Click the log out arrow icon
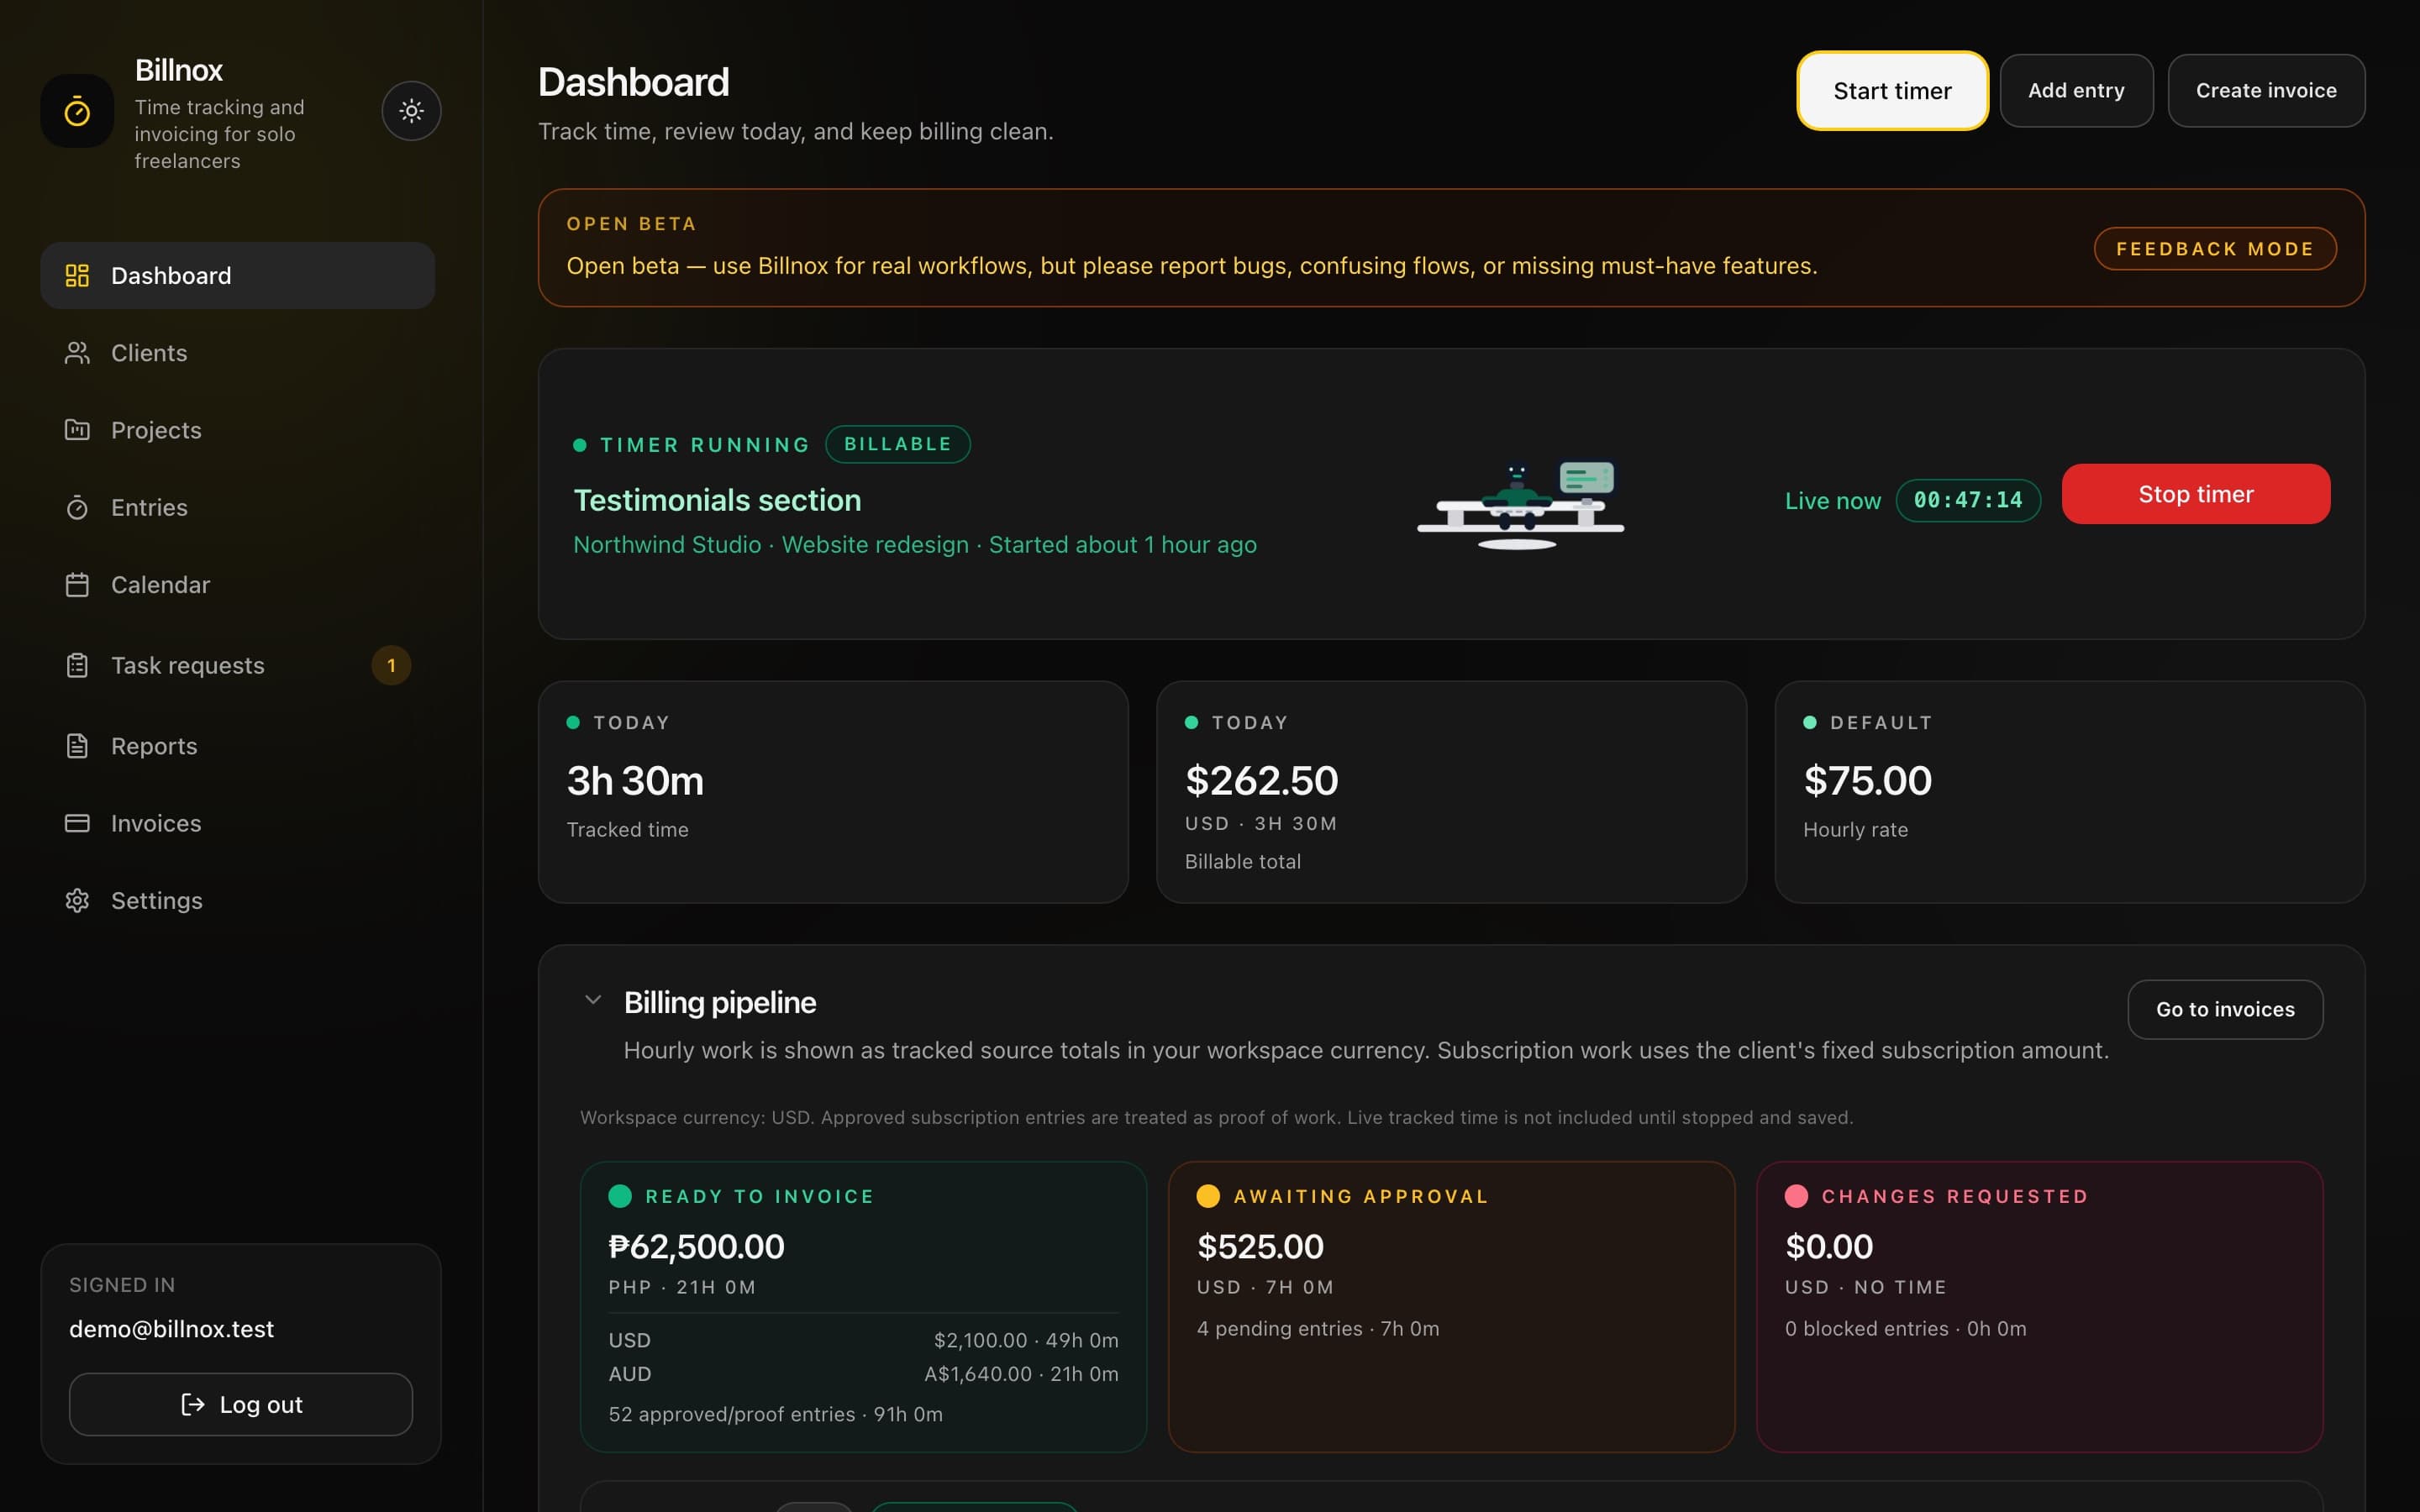 [x=192, y=1404]
